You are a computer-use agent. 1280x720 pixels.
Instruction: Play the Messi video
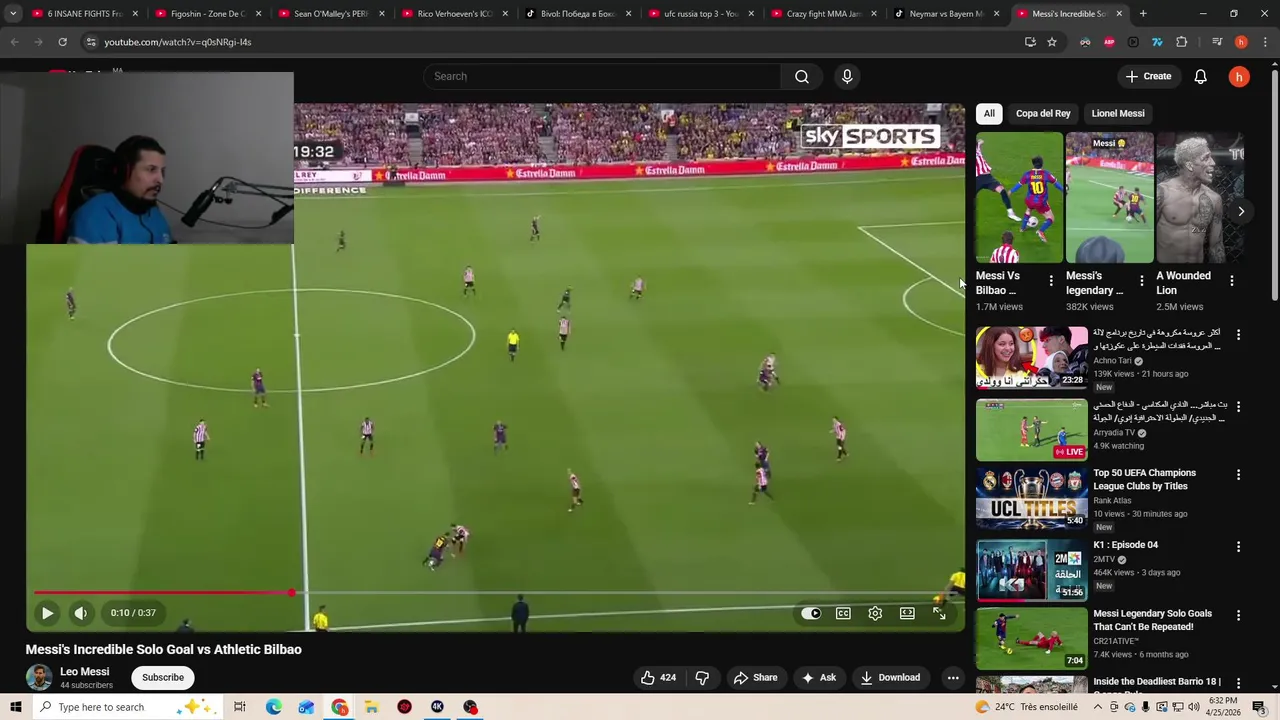pyautogui.click(x=47, y=613)
